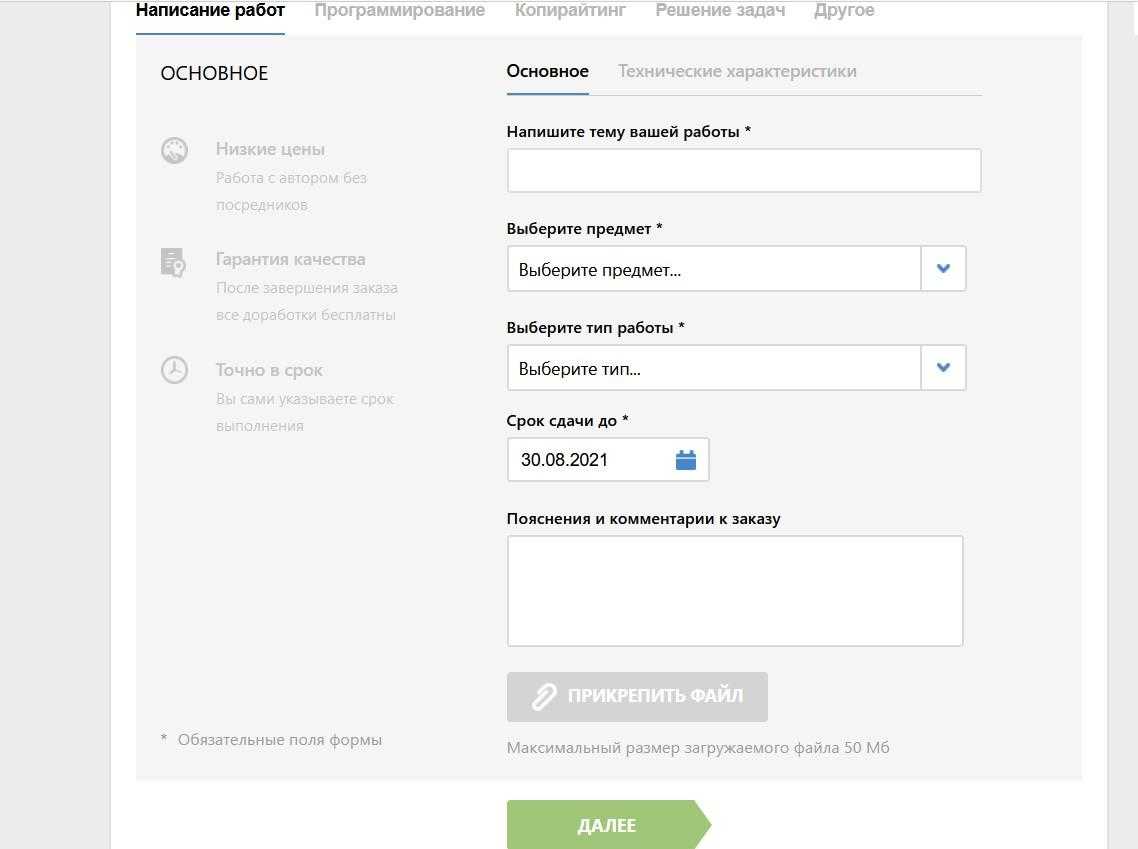Viewport: 1138px width, 849px height.
Task: Click the document icon beside Гарантия качества
Action: point(173,261)
